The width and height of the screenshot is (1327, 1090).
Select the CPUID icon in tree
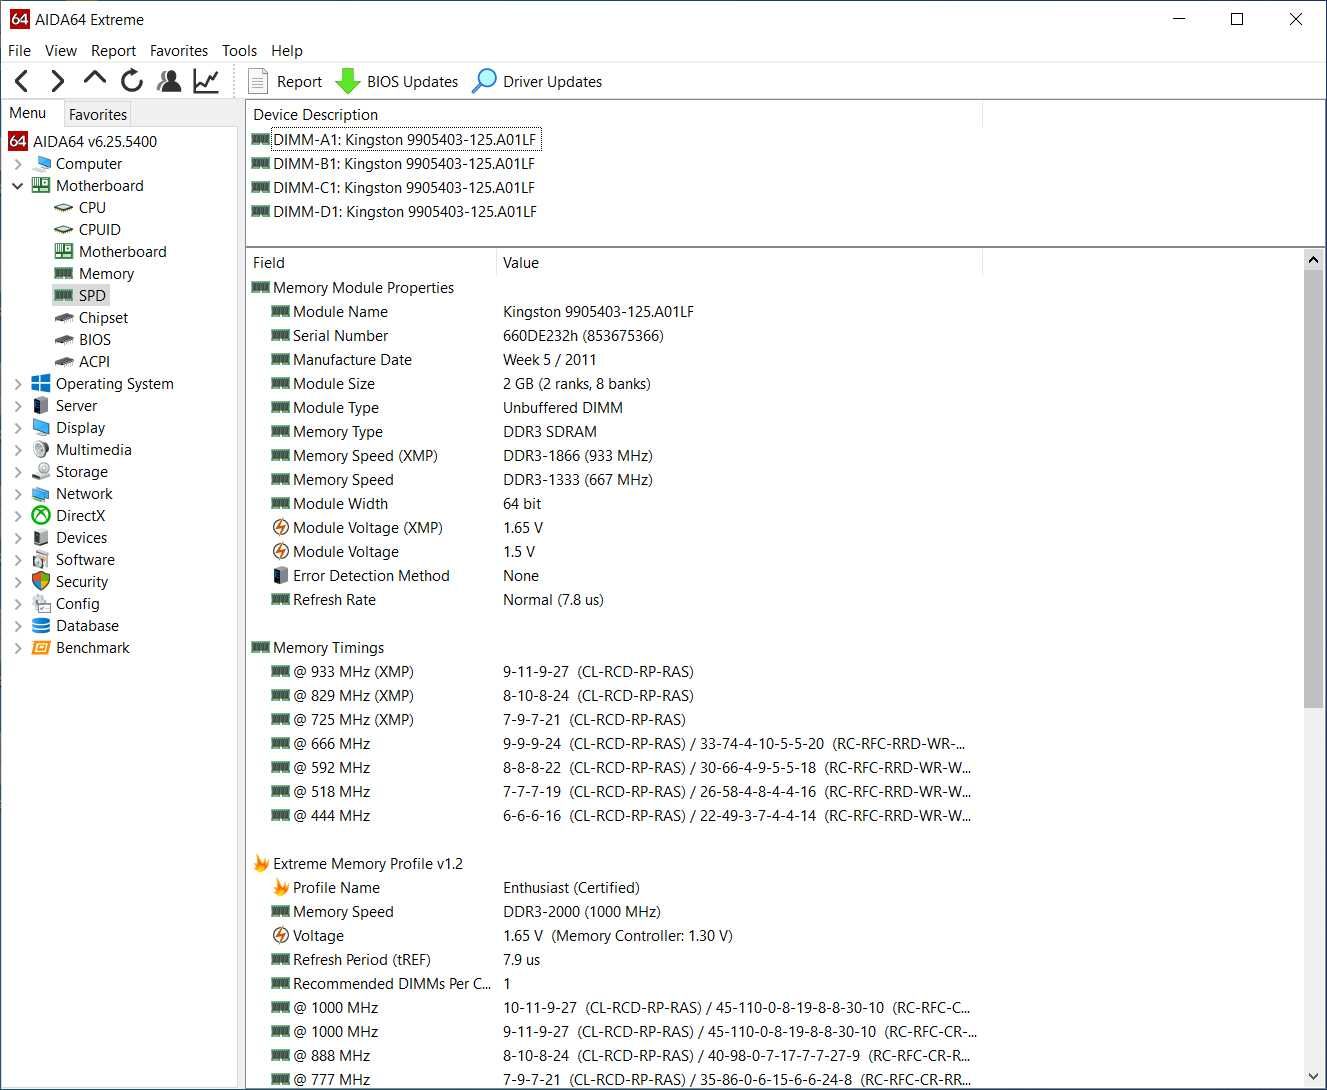[x=64, y=230]
